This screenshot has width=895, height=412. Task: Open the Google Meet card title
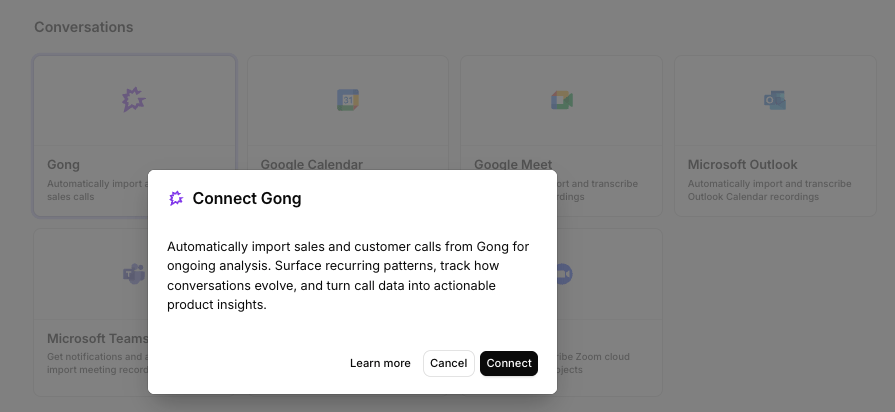(x=513, y=164)
